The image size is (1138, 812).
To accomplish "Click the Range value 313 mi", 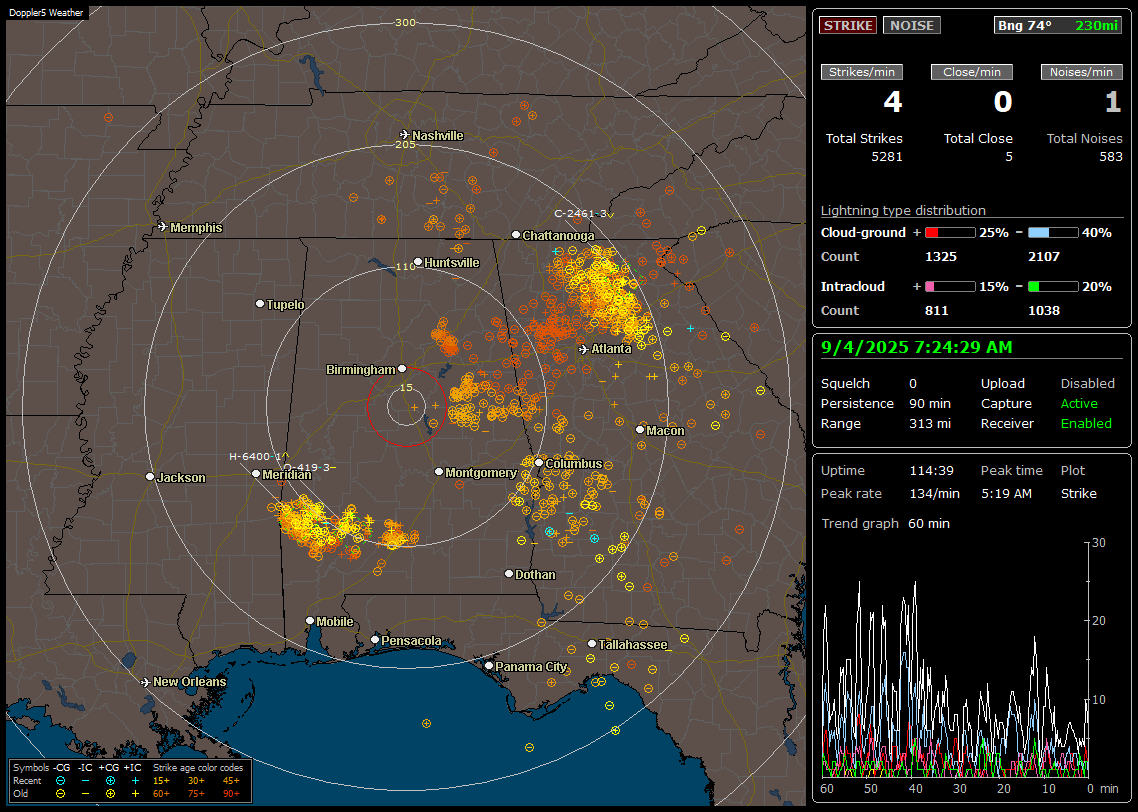I will [930, 423].
